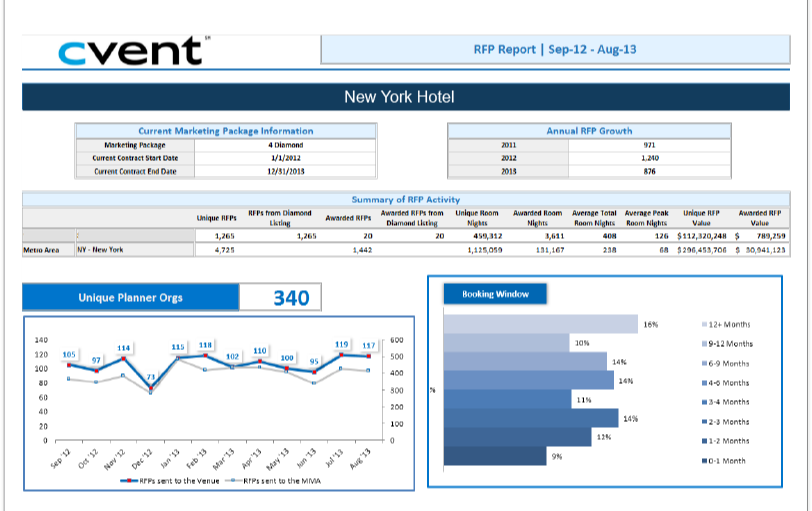Click the New York Hotel title banner
Image resolution: width=812 pixels, height=511 pixels.
coord(406,97)
